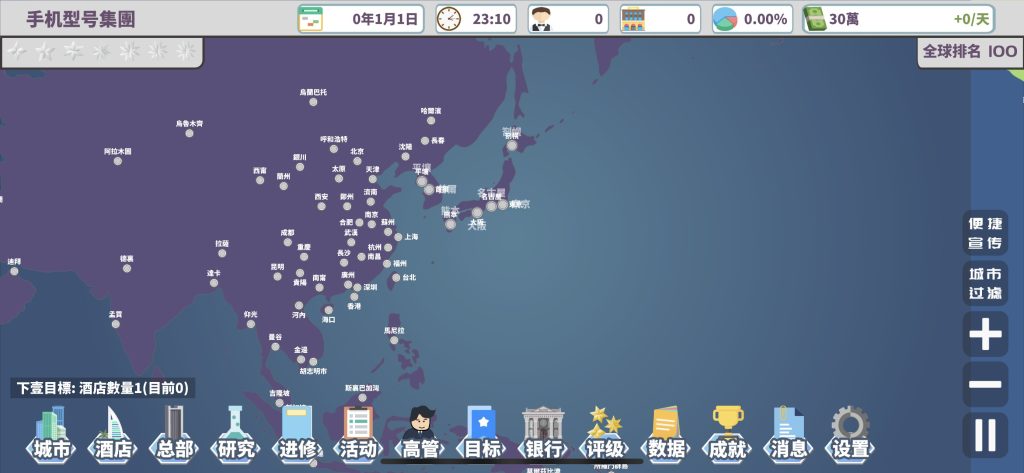1024x473 pixels.
Task: Select the 西安 city marker
Action: point(321,206)
